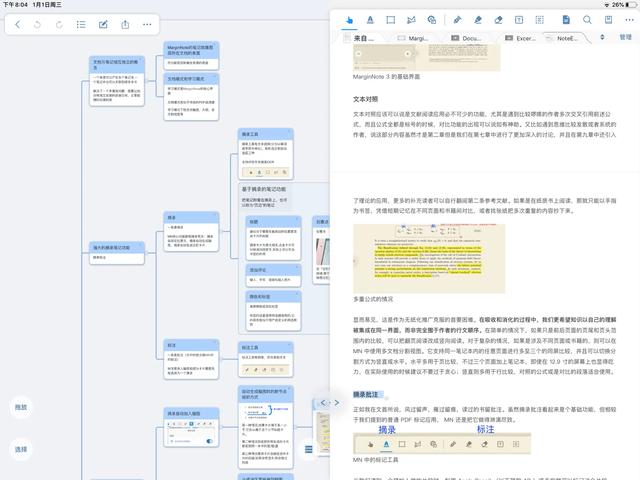Select the 文档模式和学习模式 mind map node
The height and width of the screenshot is (480, 640).
click(191, 96)
